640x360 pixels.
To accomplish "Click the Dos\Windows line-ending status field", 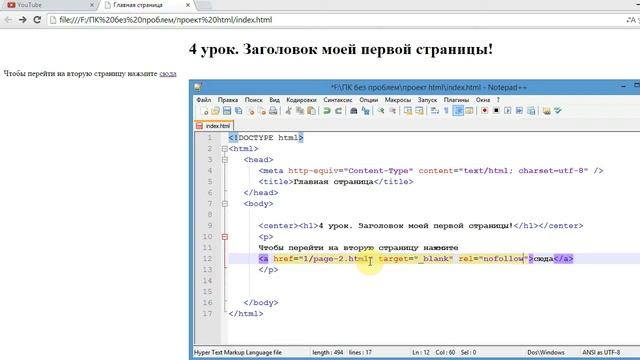I will tap(546, 352).
